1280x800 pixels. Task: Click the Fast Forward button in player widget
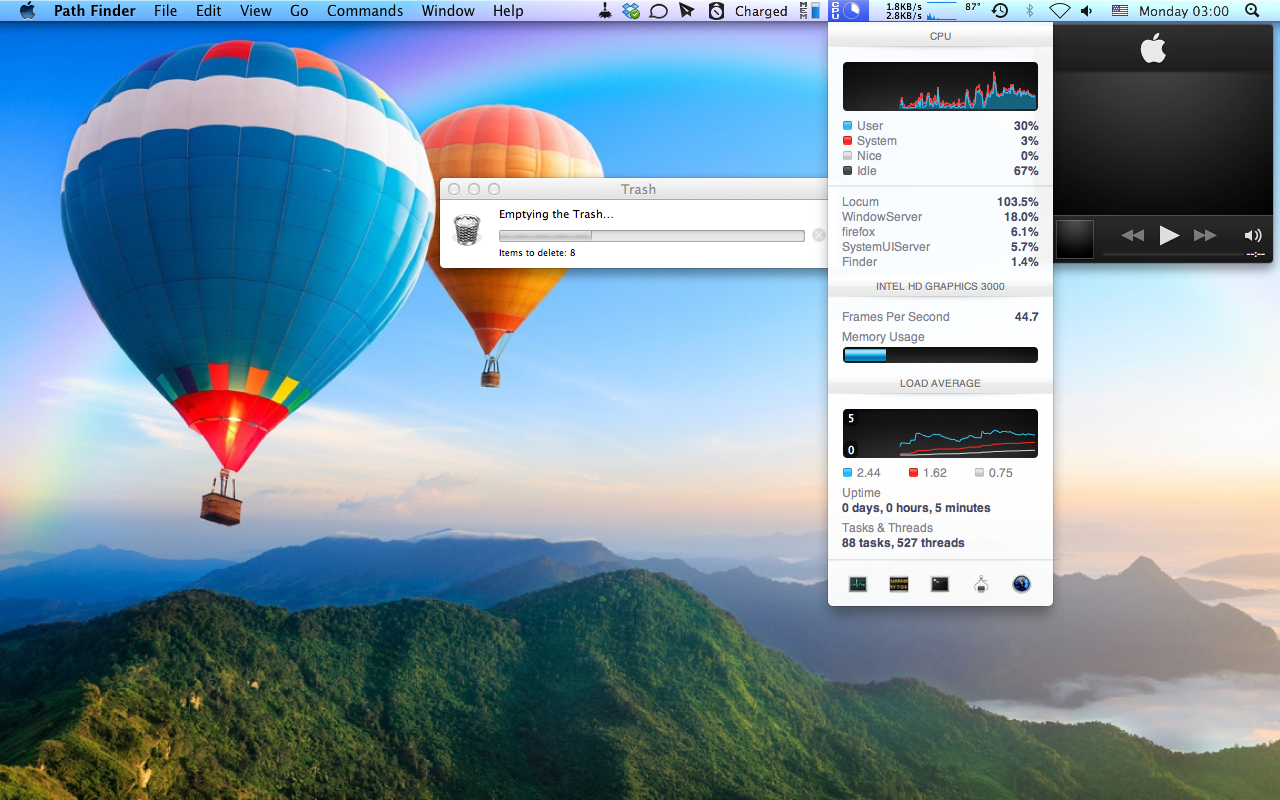1206,236
